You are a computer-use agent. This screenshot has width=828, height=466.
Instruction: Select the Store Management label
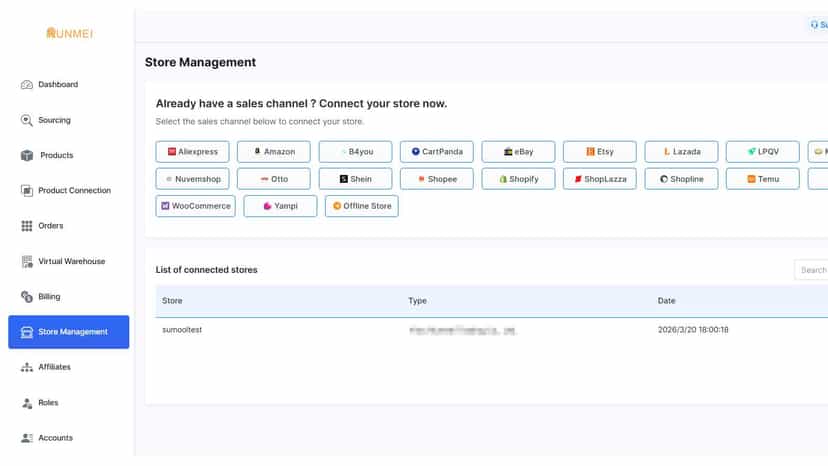73,332
